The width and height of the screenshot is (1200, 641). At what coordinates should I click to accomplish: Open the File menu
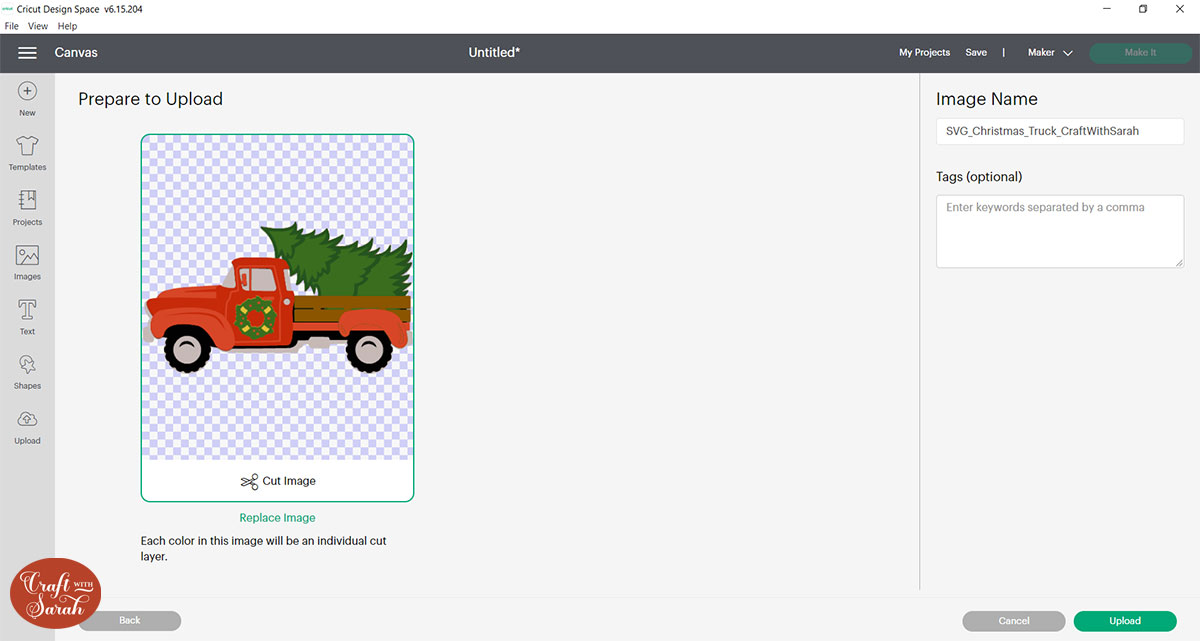[x=11, y=26]
